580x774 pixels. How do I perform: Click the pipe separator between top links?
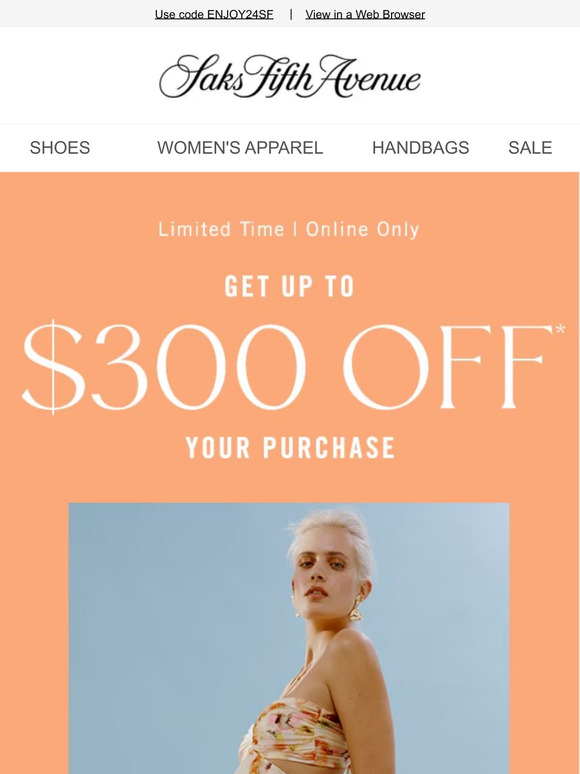tap(291, 14)
